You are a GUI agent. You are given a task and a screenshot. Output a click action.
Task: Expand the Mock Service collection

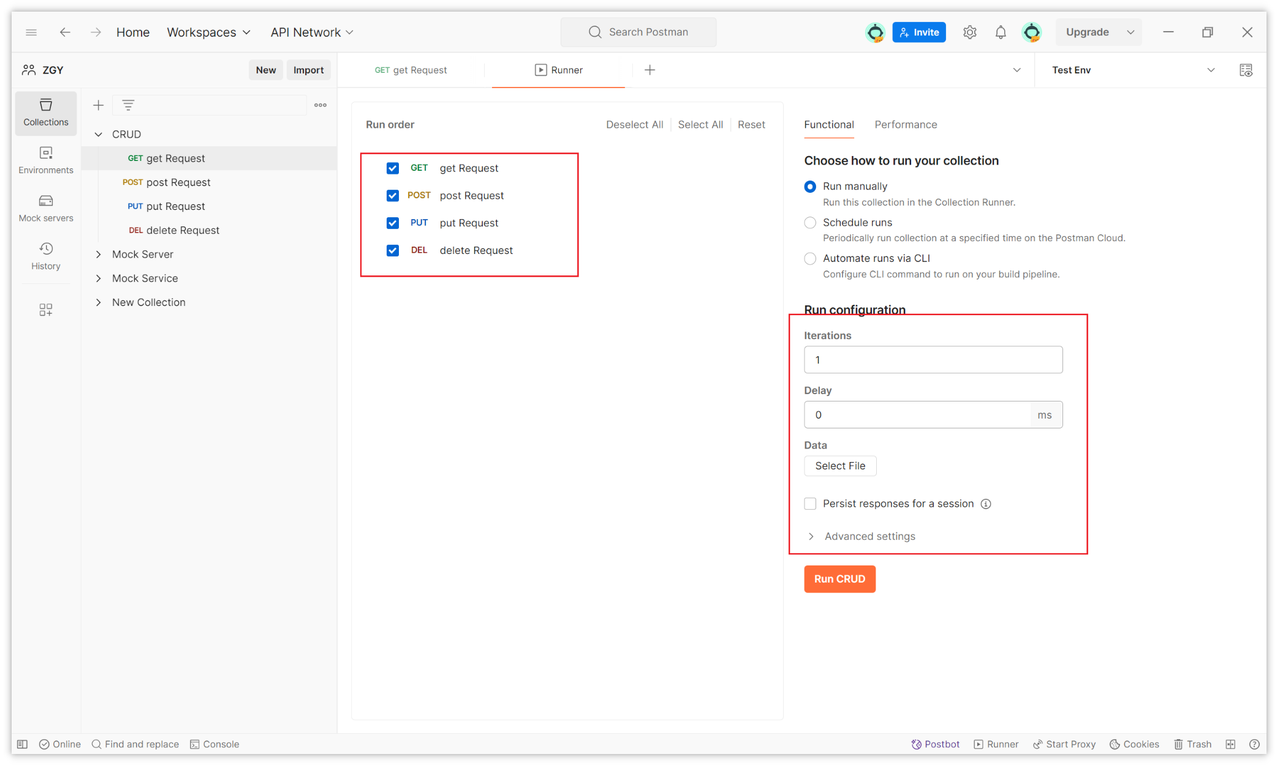point(98,278)
